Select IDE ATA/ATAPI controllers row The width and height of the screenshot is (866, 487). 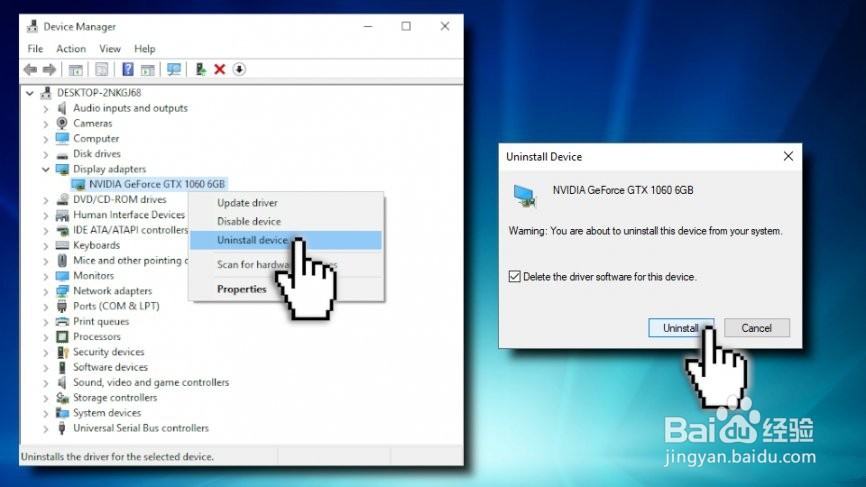point(130,230)
